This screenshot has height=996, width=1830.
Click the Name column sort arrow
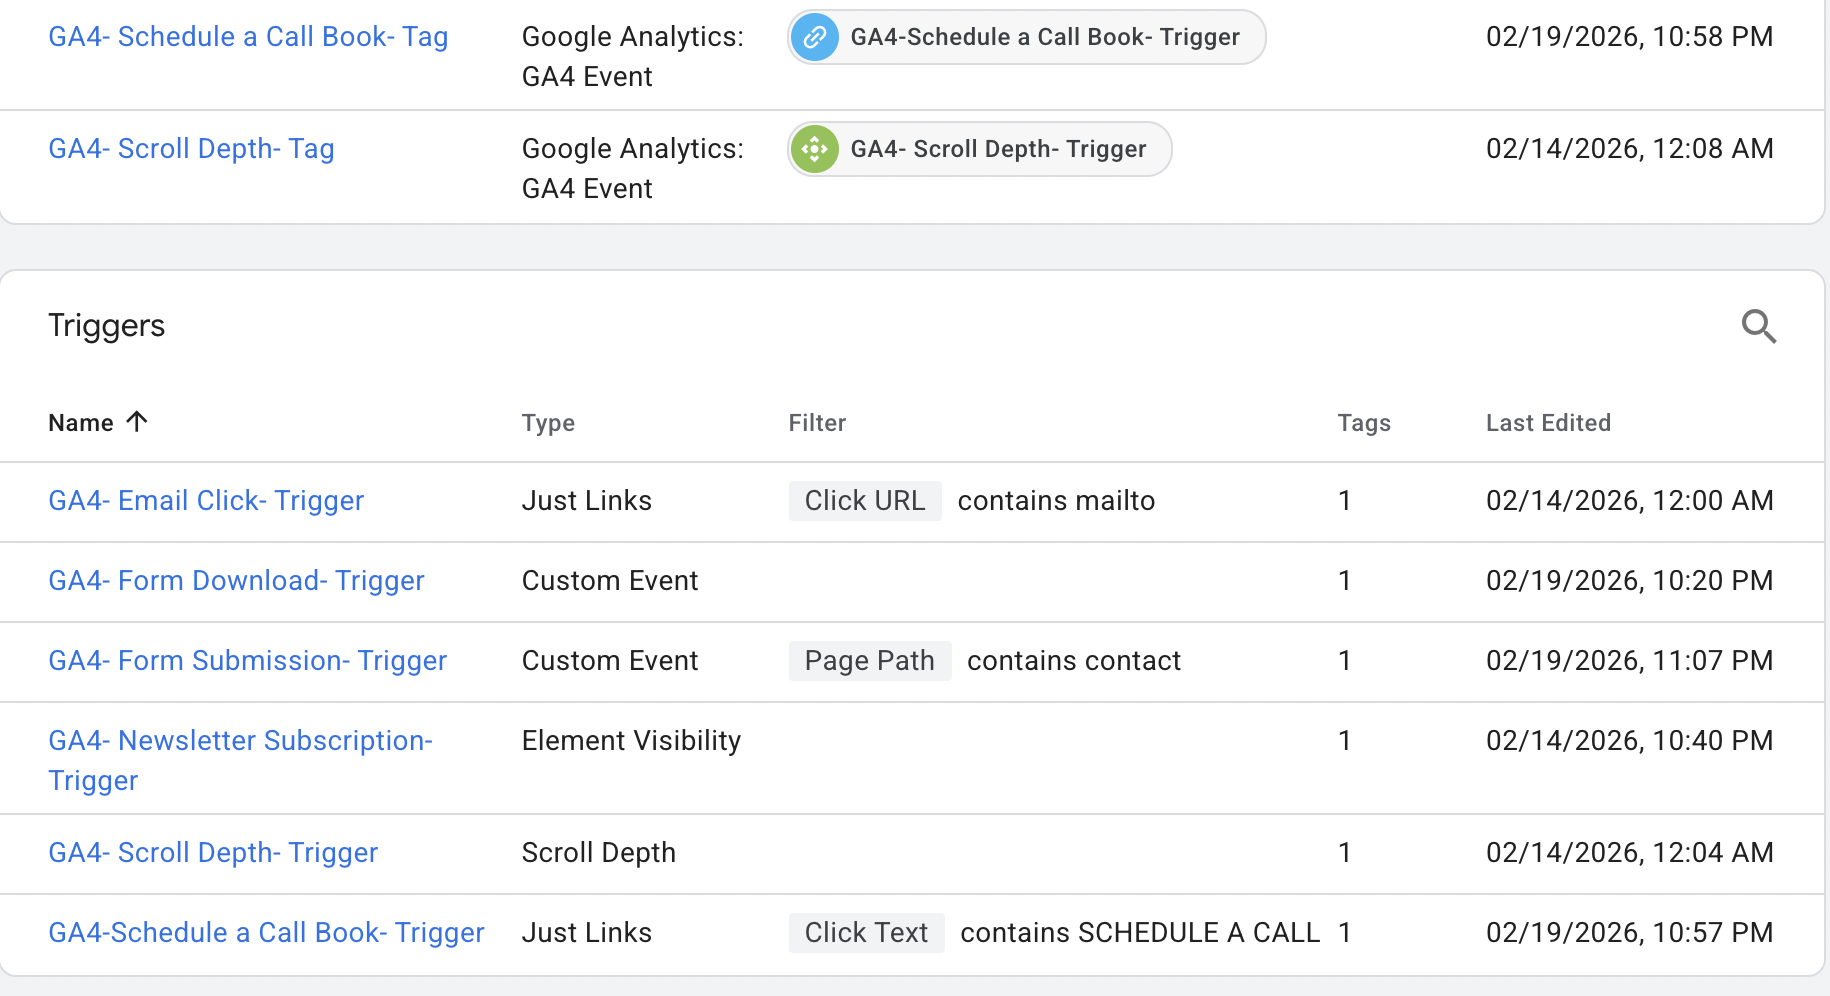coord(137,422)
